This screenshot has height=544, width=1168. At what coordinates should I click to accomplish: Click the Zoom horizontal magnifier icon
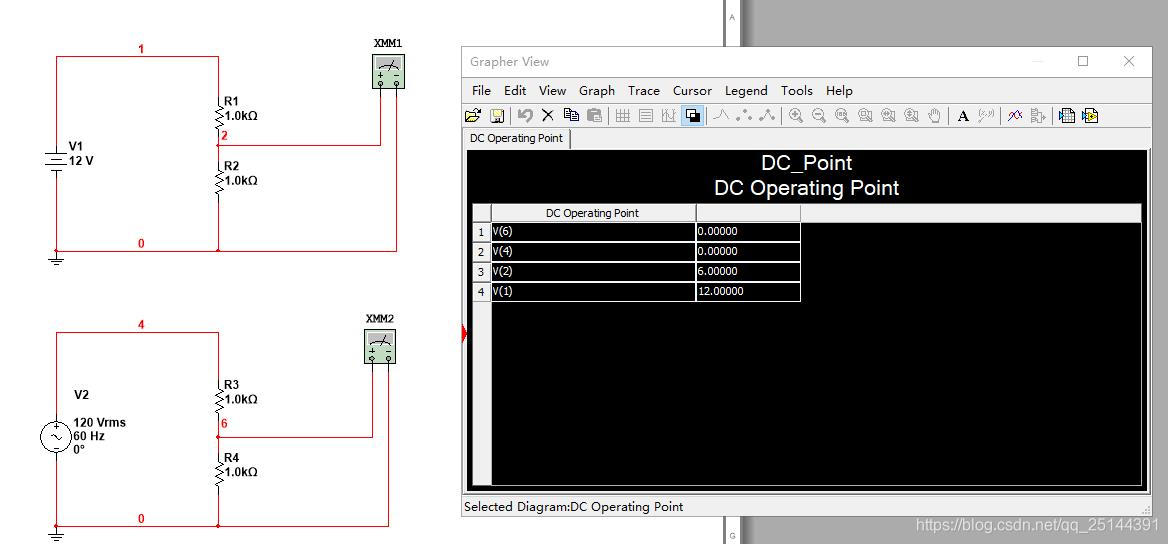(888, 116)
